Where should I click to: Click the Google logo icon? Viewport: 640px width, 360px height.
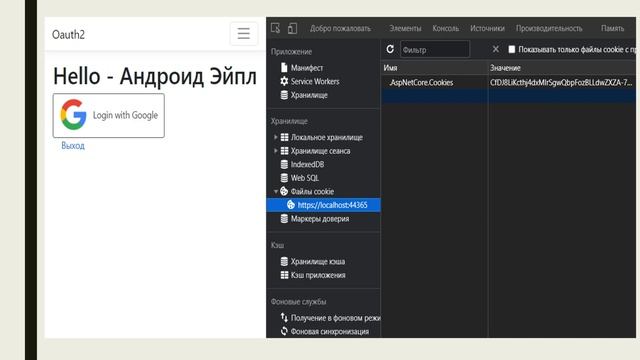(x=73, y=115)
